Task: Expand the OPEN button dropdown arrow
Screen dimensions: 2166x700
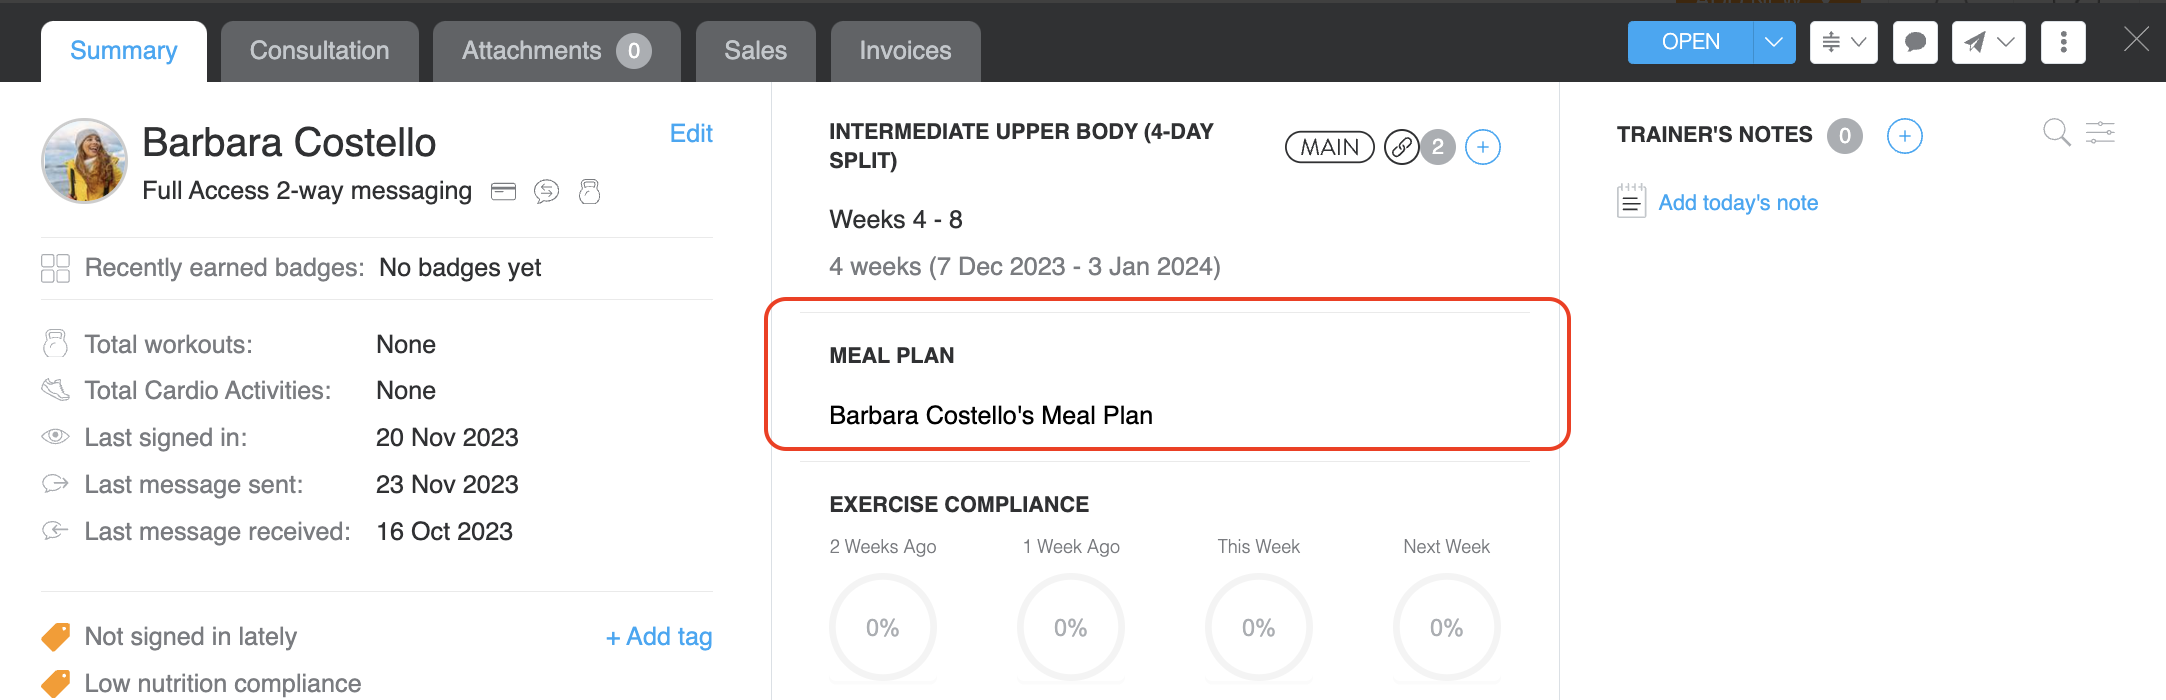Action: [x=1774, y=43]
